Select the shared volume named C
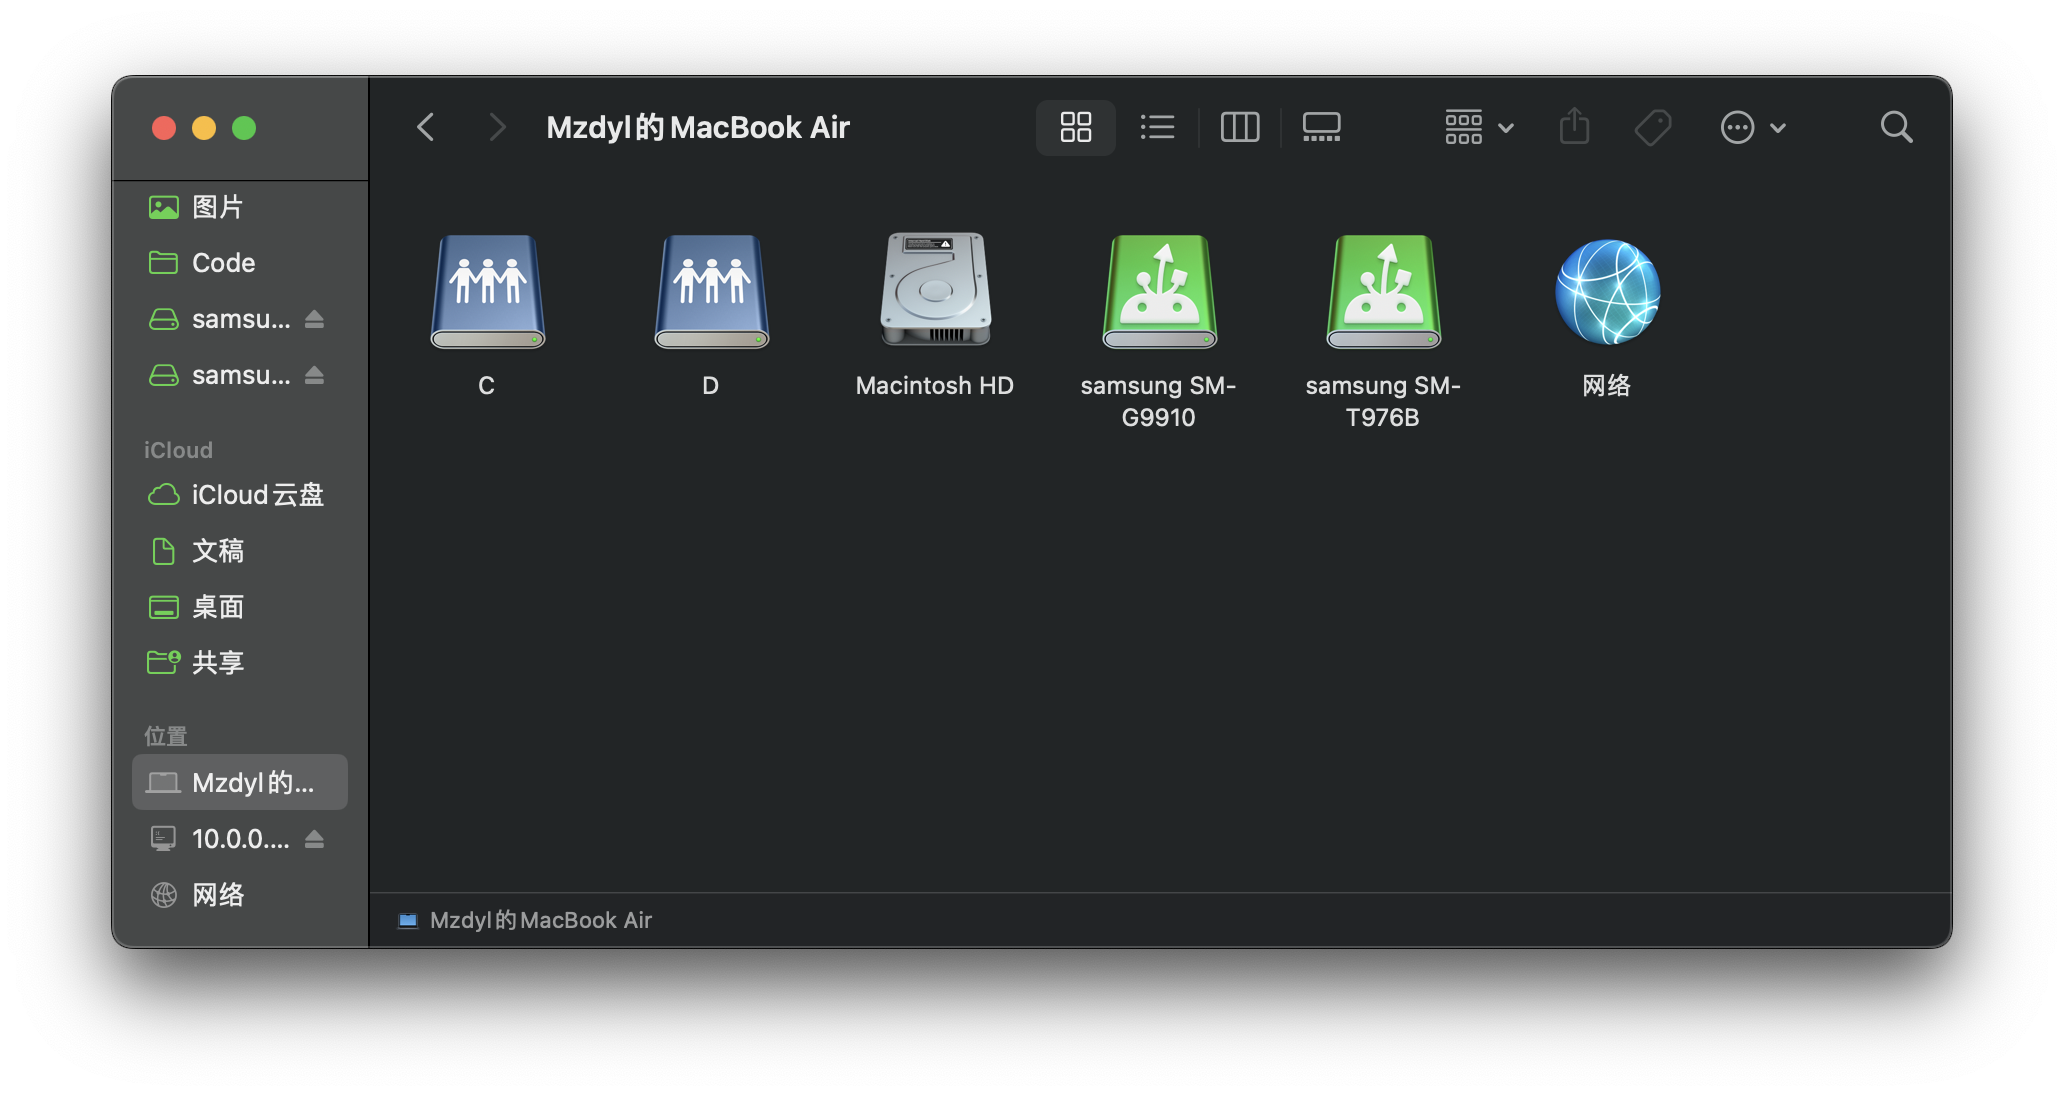Screen dimensions: 2064x1096 pyautogui.click(x=487, y=291)
